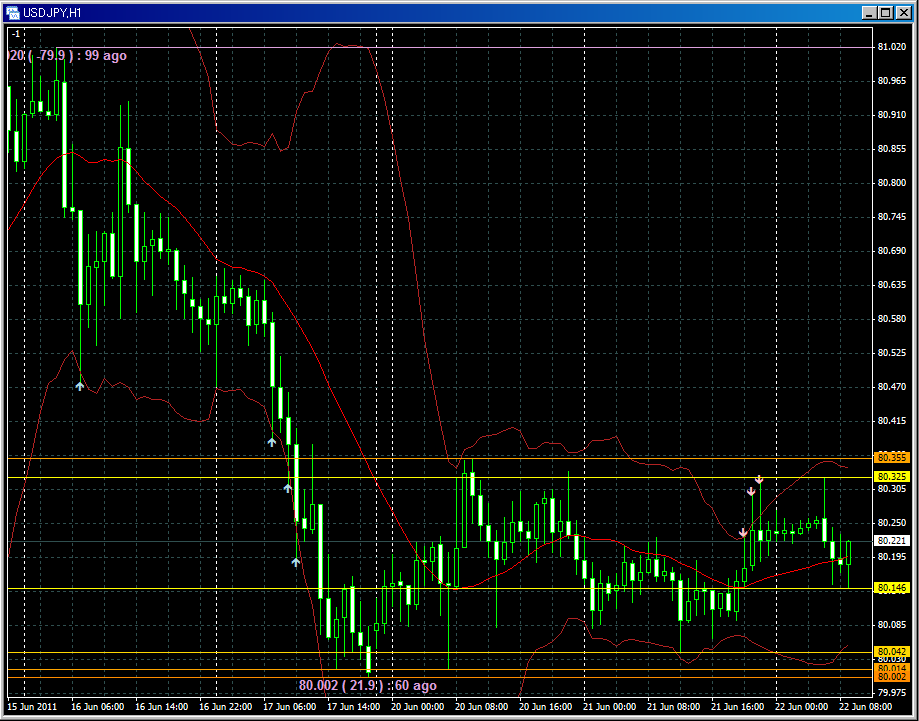Click the lowest blue up arrow under the 17 Jun candles

tap(295, 562)
